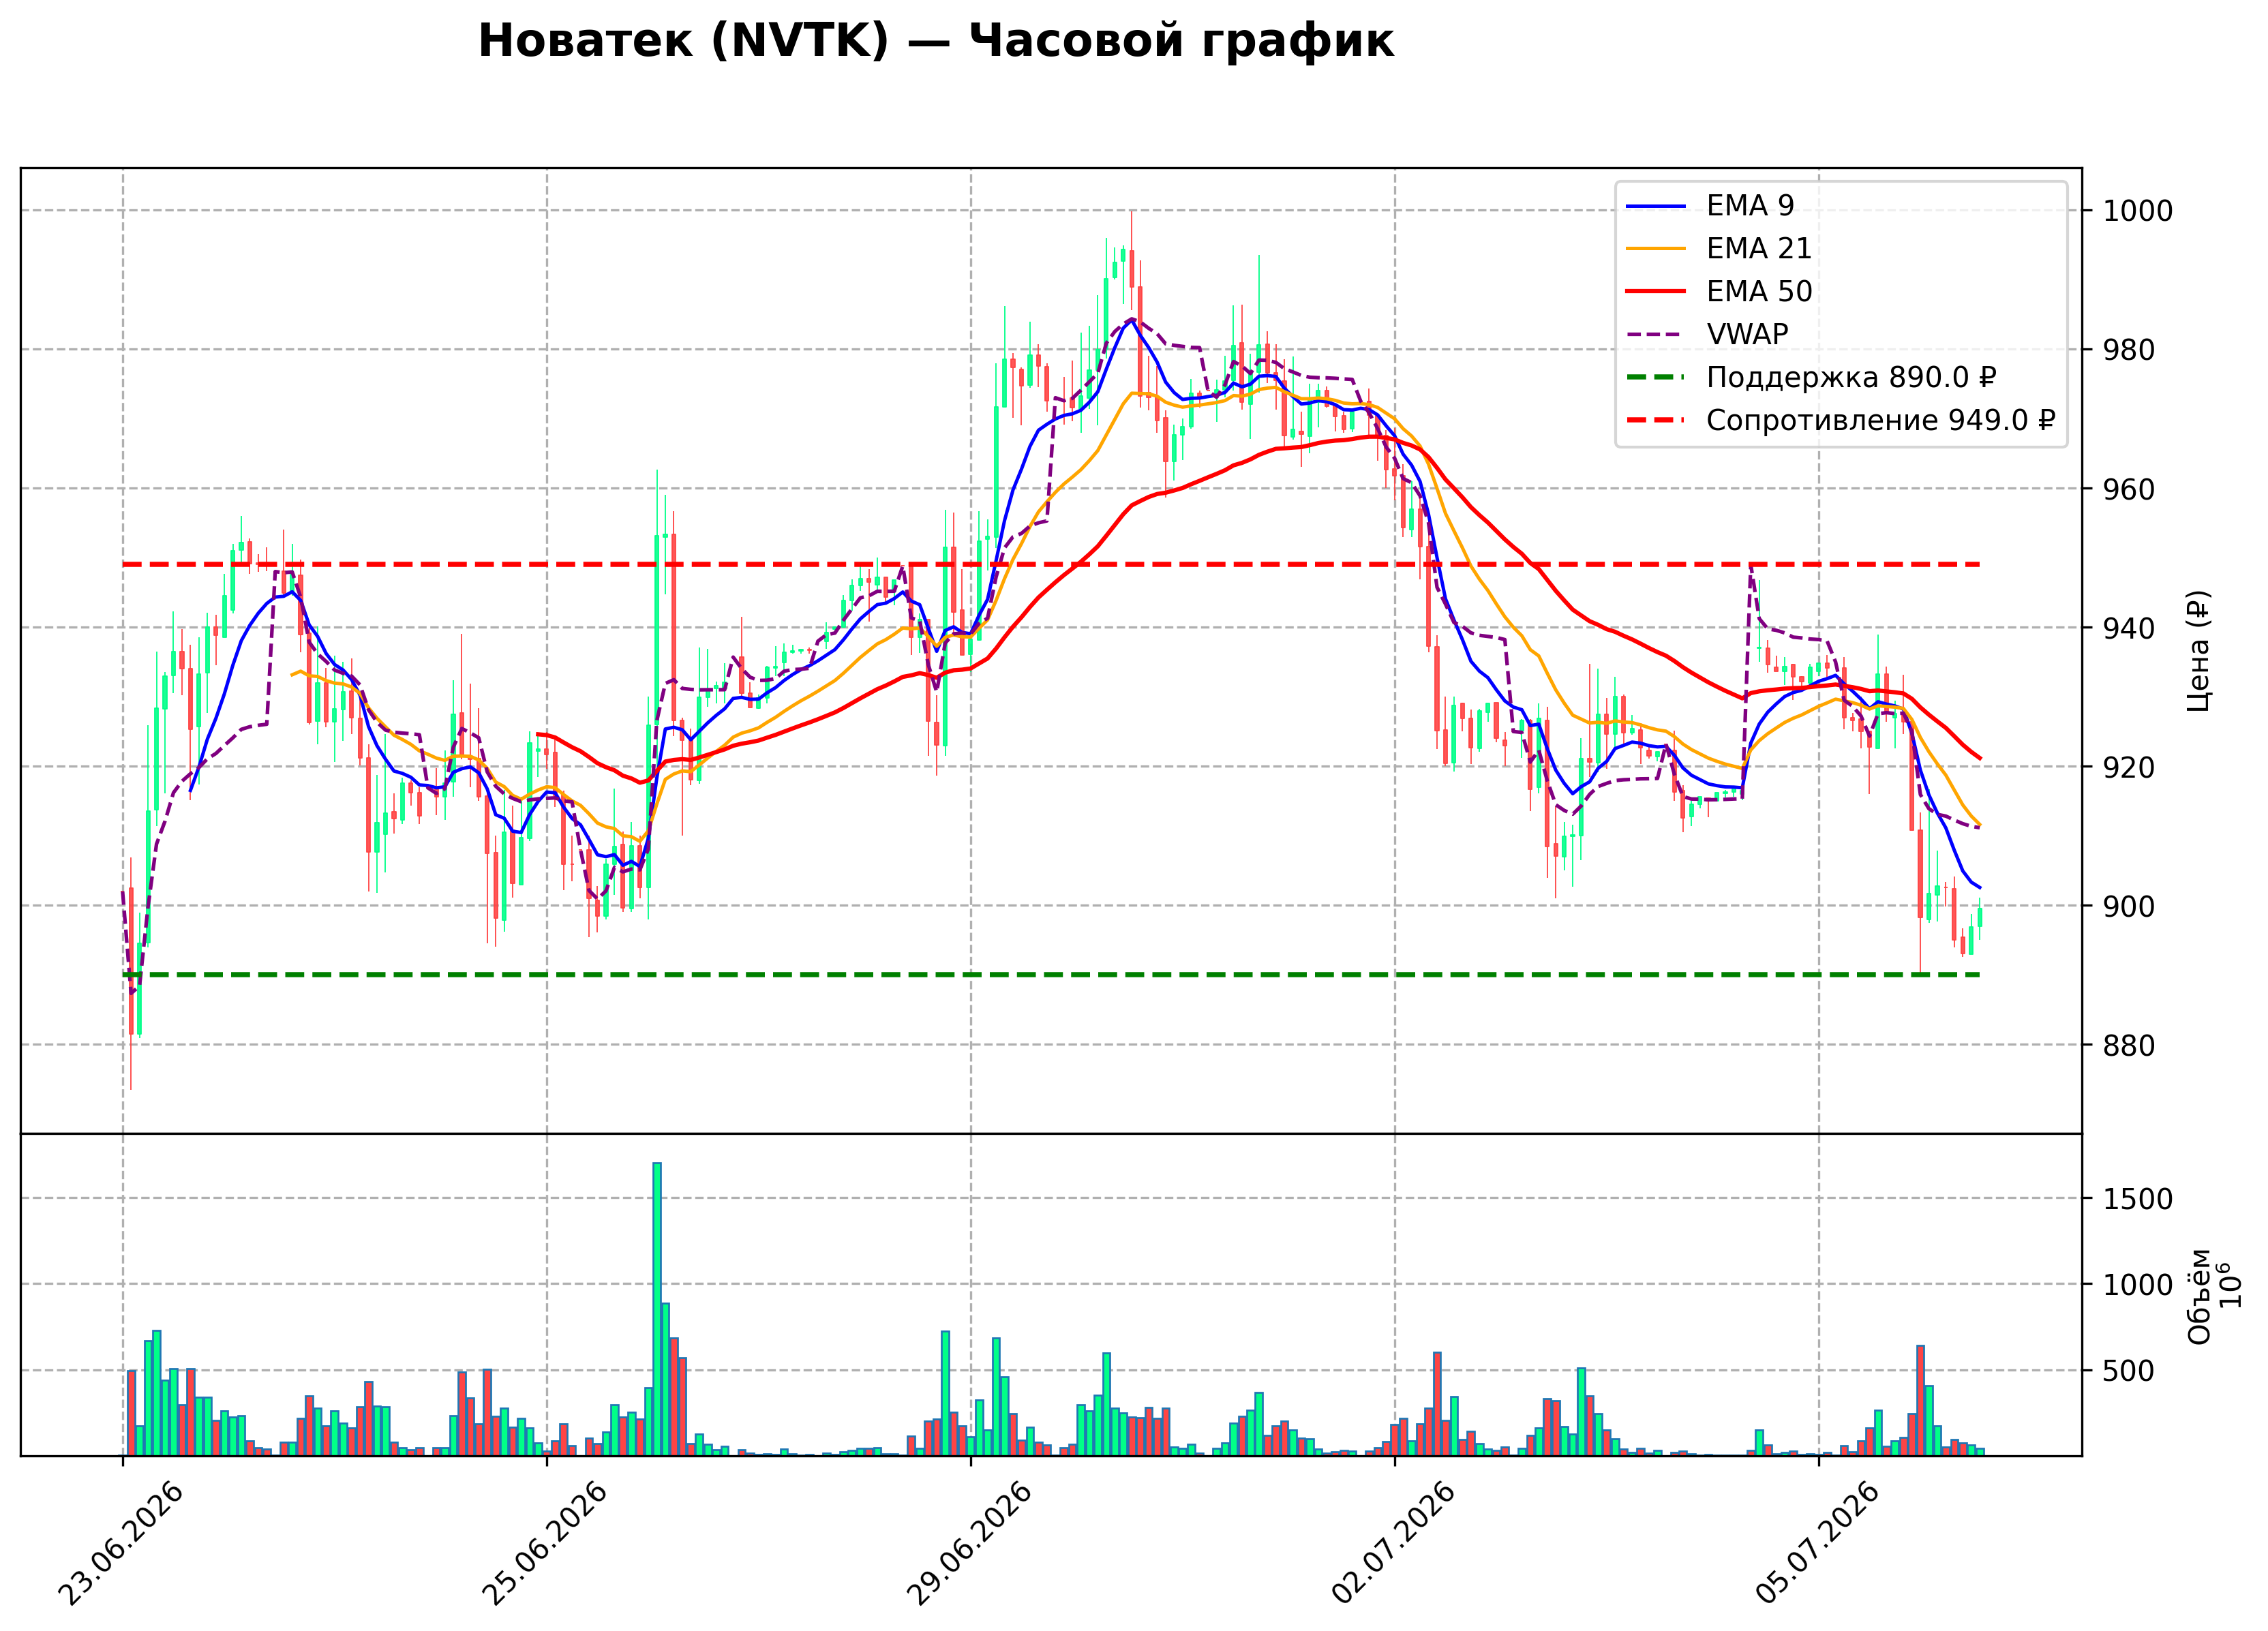Image resolution: width=2268 pixels, height=1631 pixels.
Task: Click the blue EMA 9 line swatch in legend
Action: coord(1656,206)
